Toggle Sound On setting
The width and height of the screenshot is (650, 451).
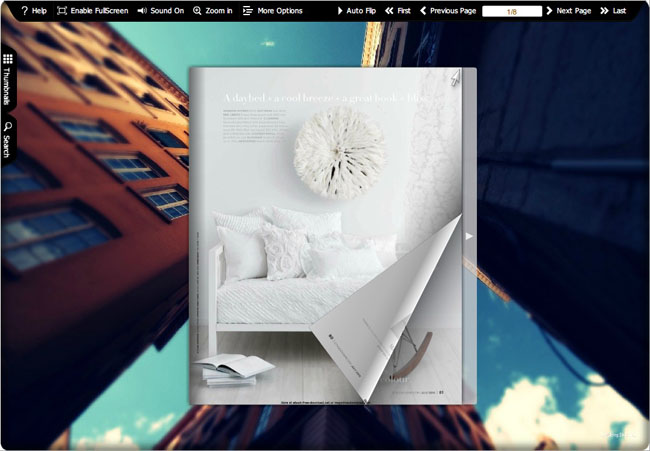click(x=160, y=11)
